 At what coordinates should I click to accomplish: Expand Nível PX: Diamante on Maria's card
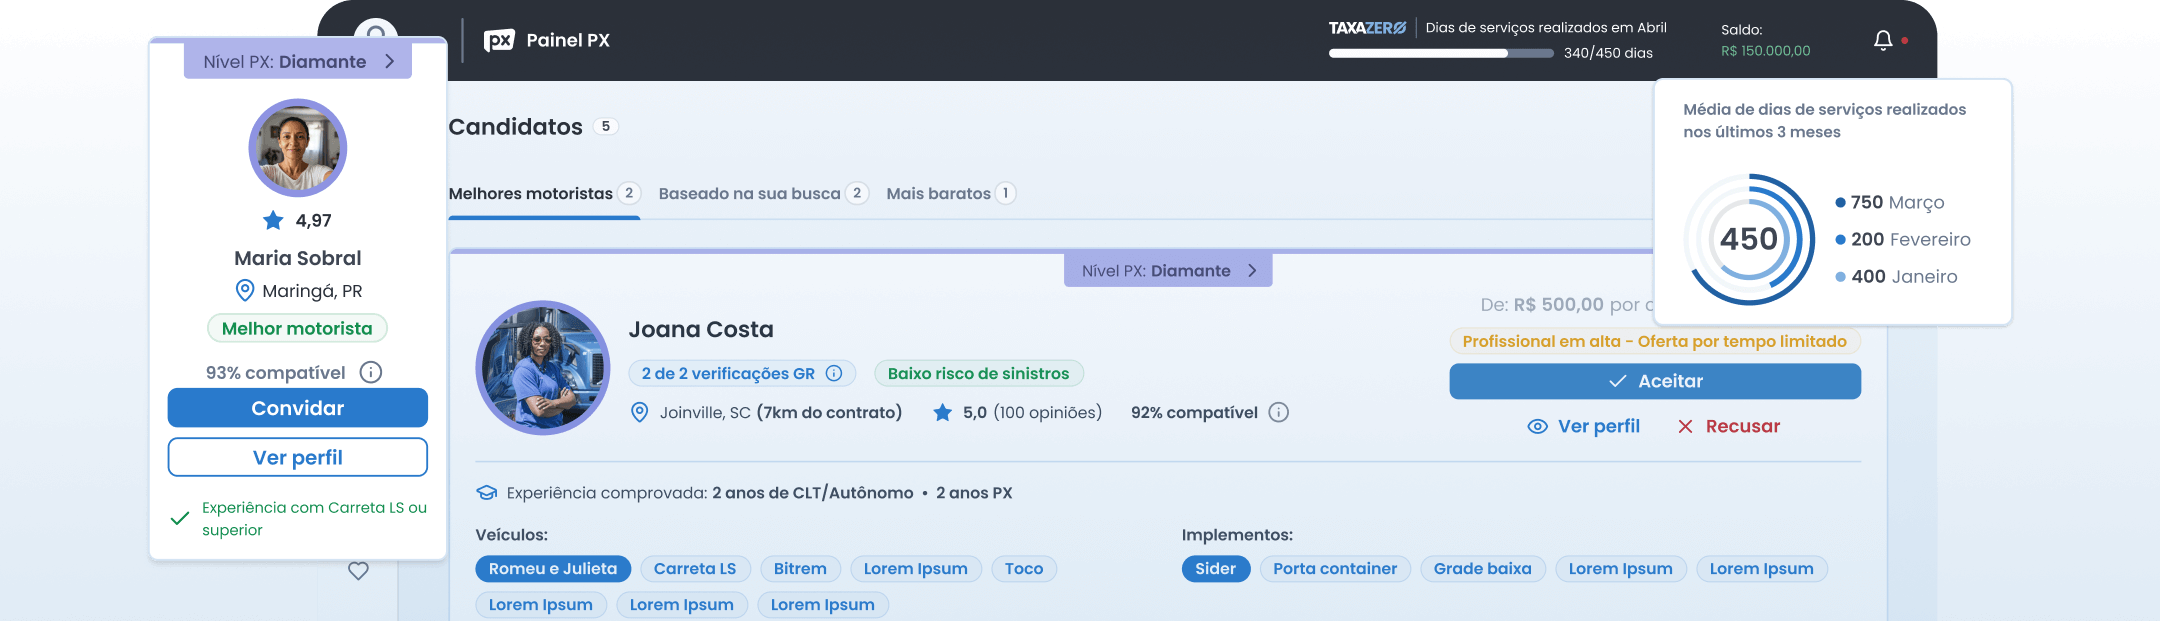click(x=298, y=62)
